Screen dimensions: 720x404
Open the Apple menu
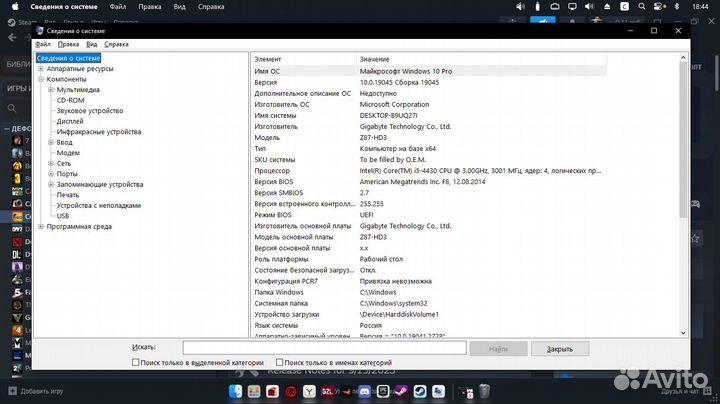pos(15,6)
